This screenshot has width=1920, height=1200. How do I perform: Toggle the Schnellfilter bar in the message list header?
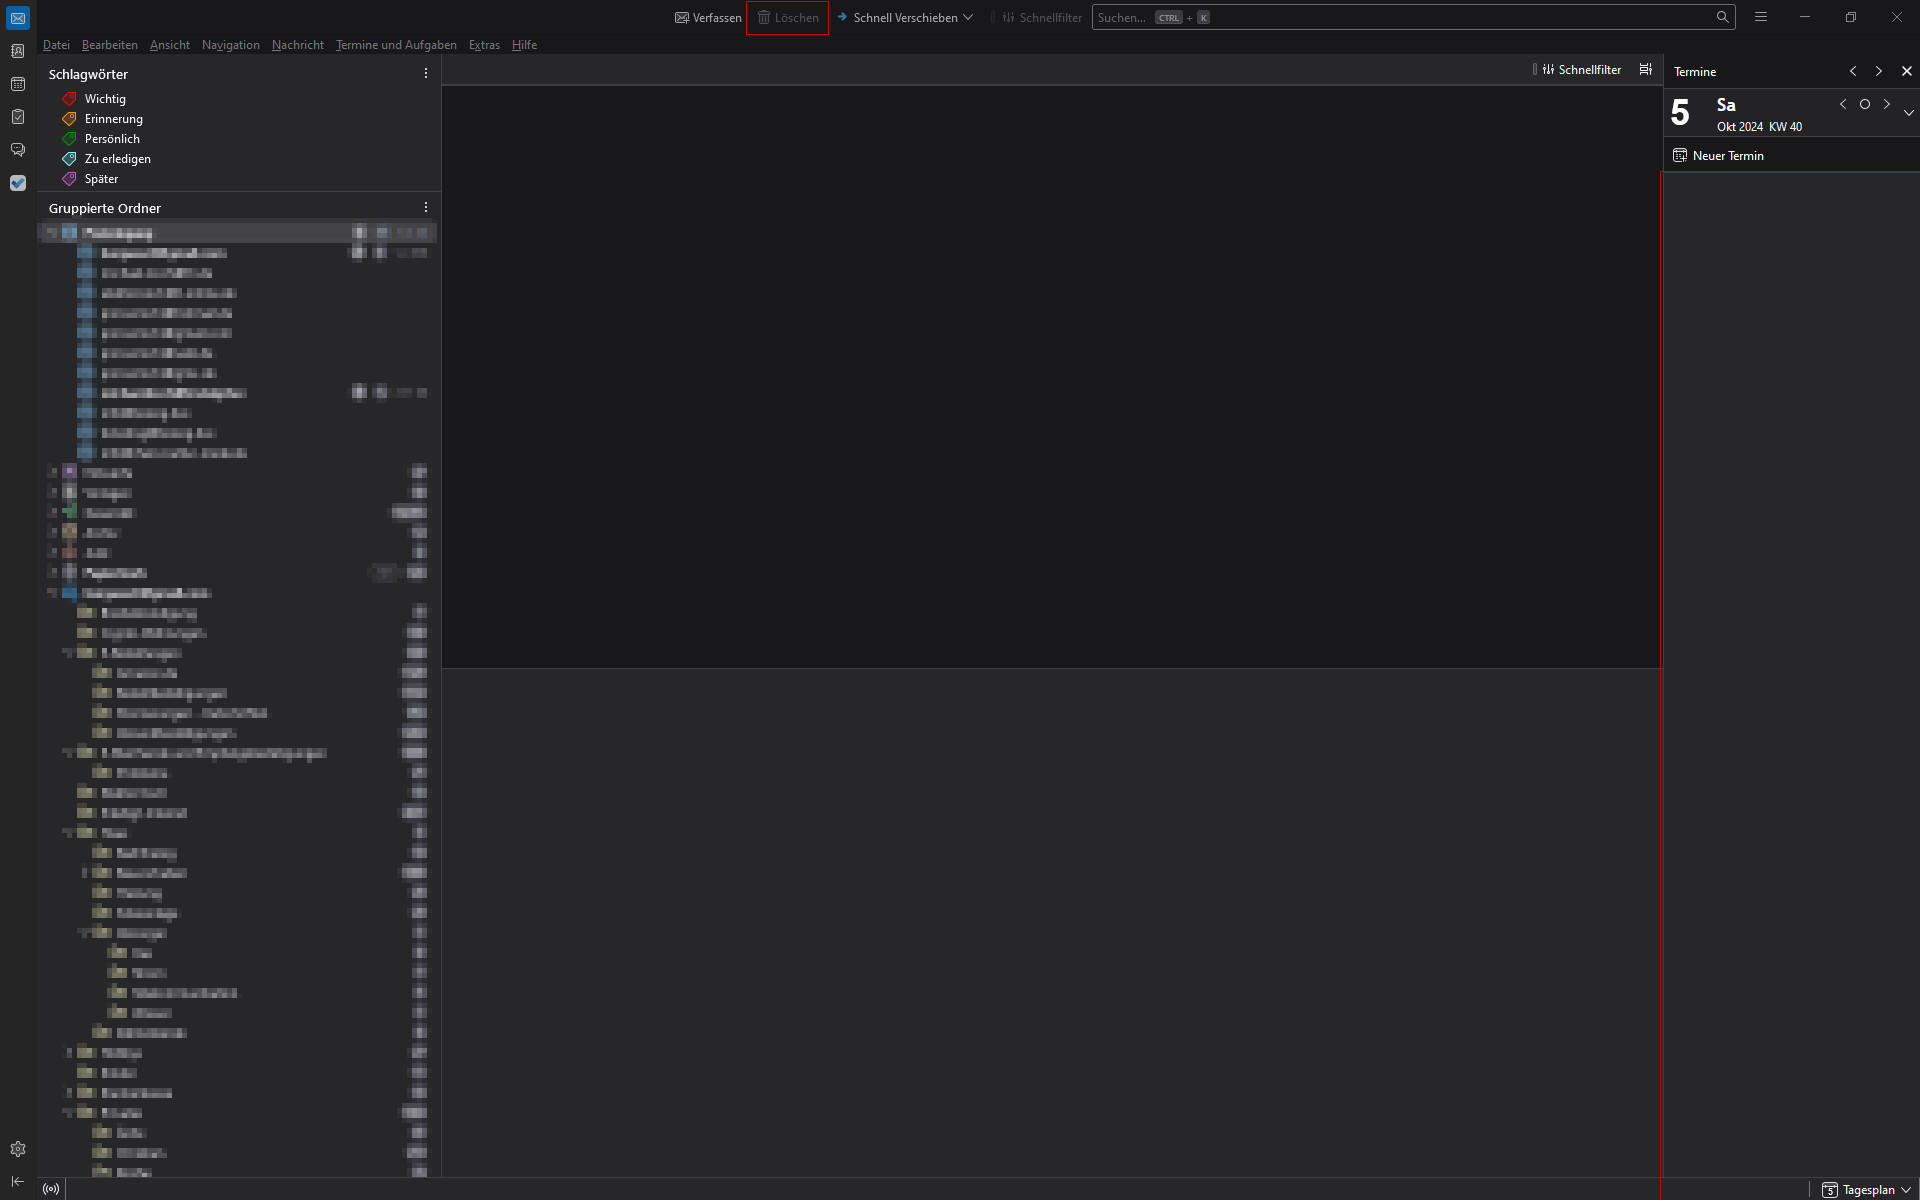tap(1580, 70)
